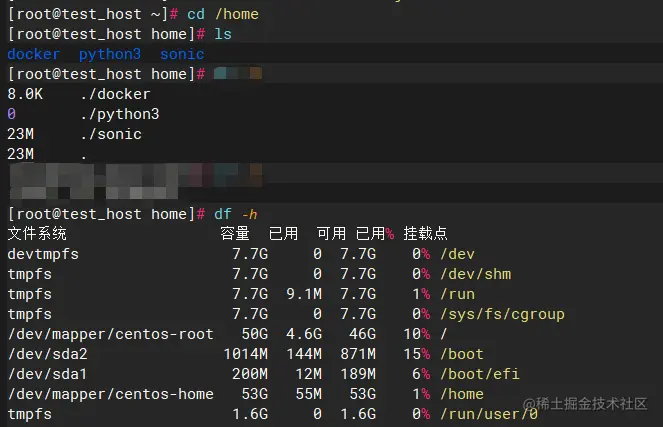Click the './sonic' path in output
Viewport: 663px width, 427px height.
pos(111,134)
